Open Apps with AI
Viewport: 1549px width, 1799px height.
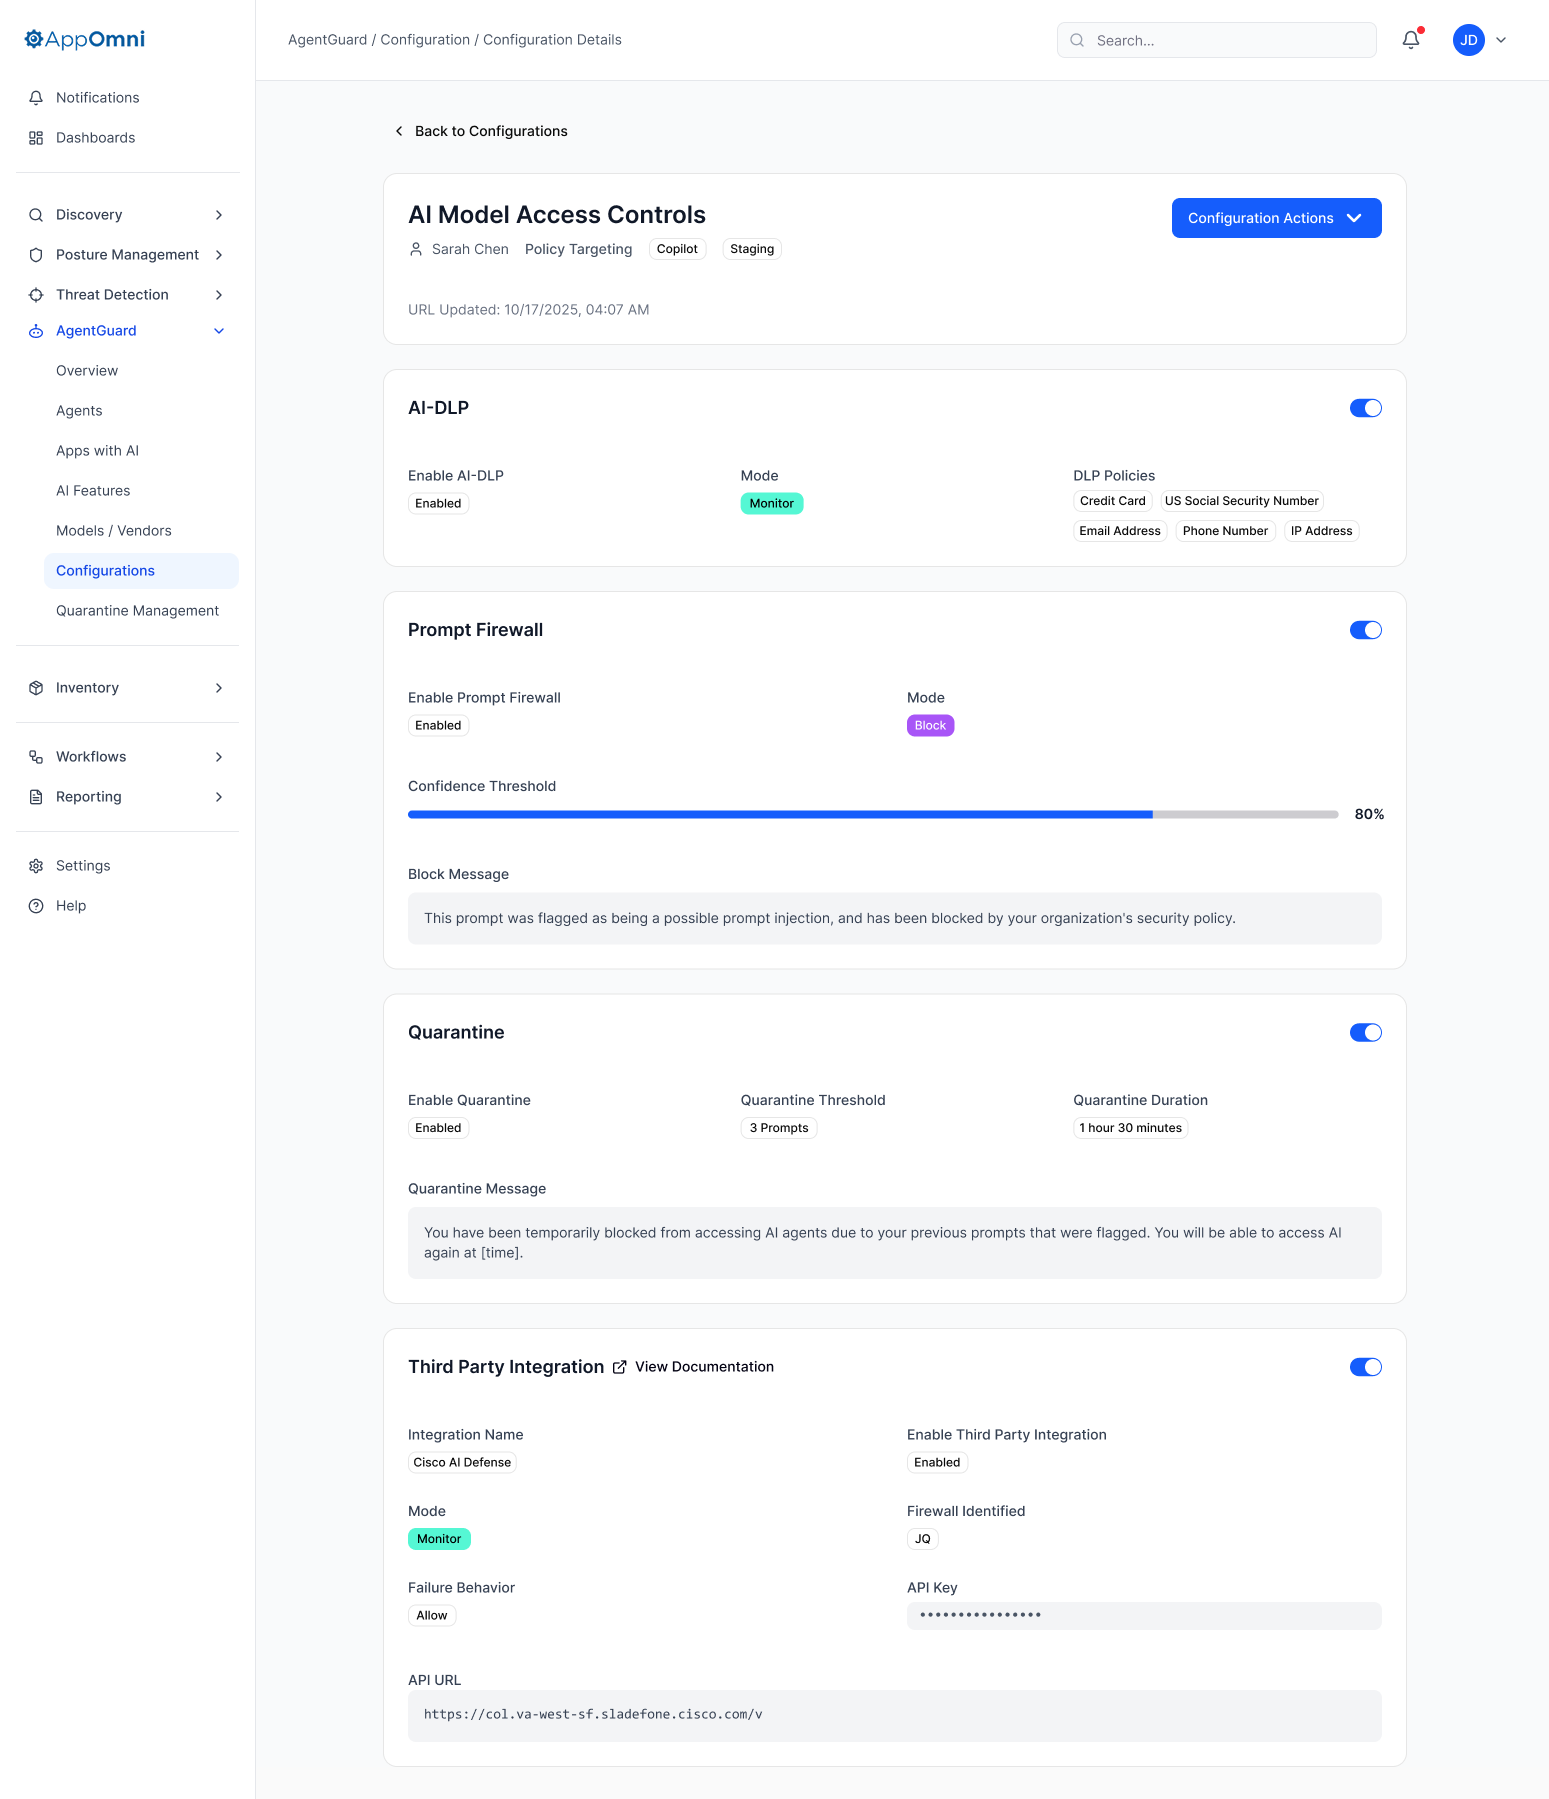point(97,450)
